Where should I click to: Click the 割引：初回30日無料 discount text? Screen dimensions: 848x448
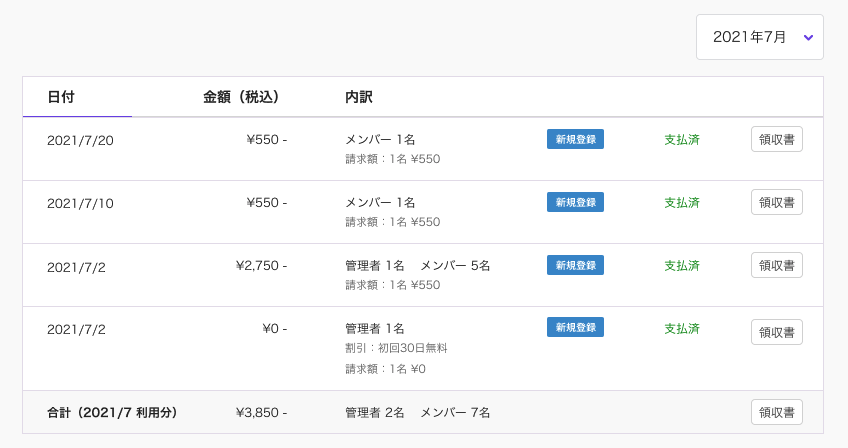click(x=396, y=348)
